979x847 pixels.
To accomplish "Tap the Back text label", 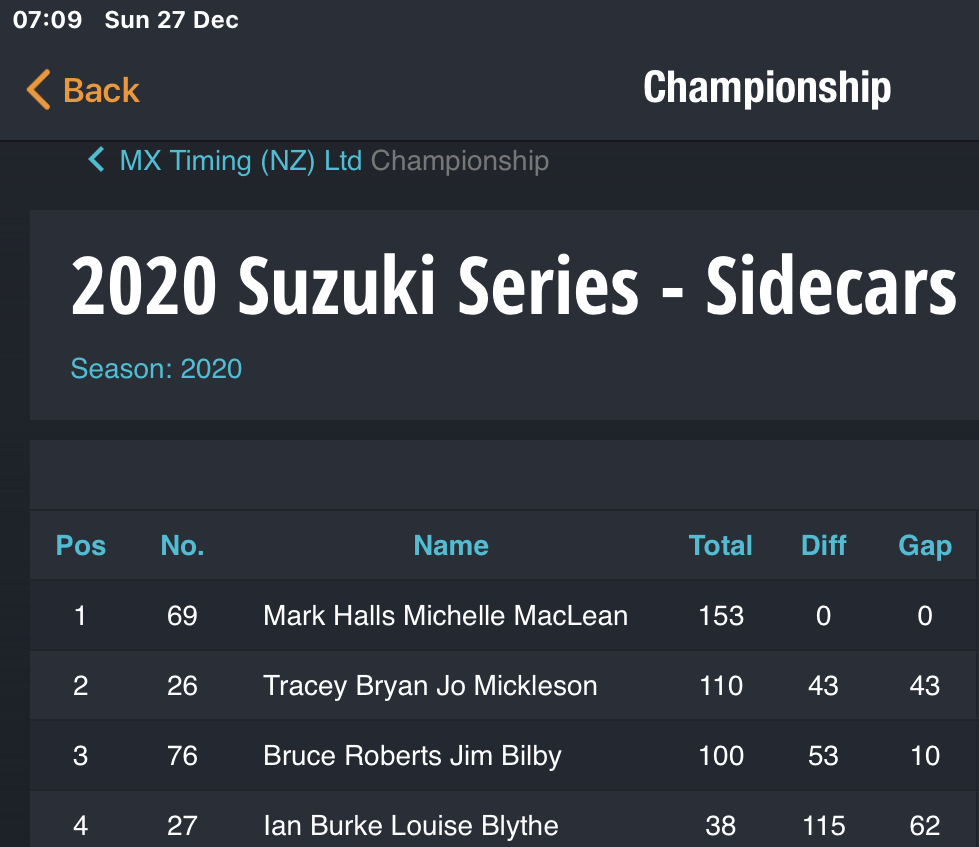I will pyautogui.click(x=101, y=90).
